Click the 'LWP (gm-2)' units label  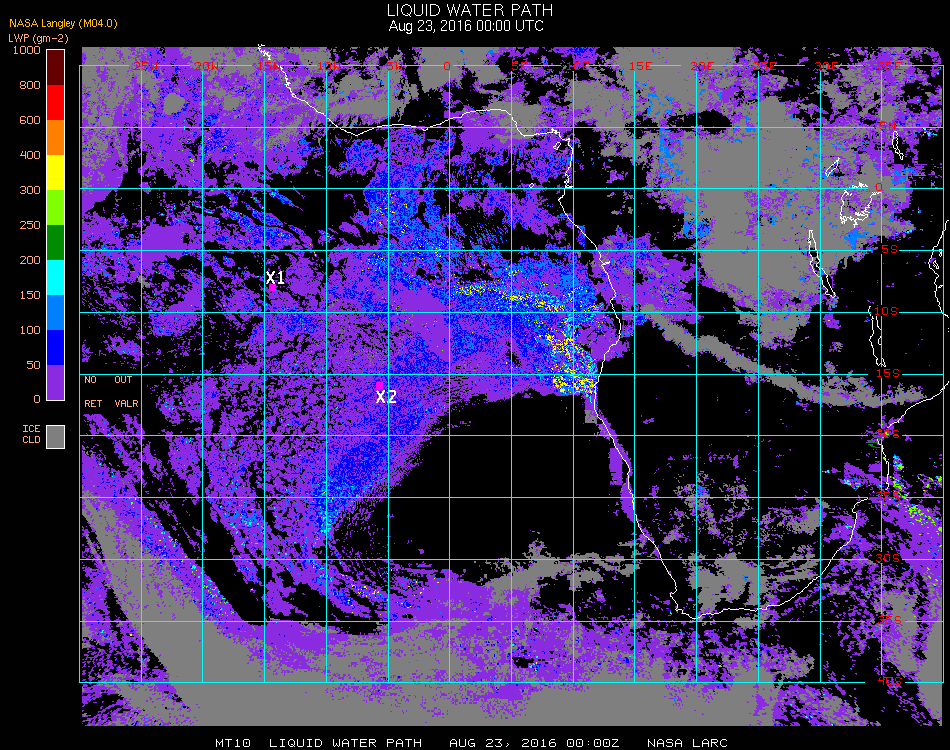coord(38,38)
